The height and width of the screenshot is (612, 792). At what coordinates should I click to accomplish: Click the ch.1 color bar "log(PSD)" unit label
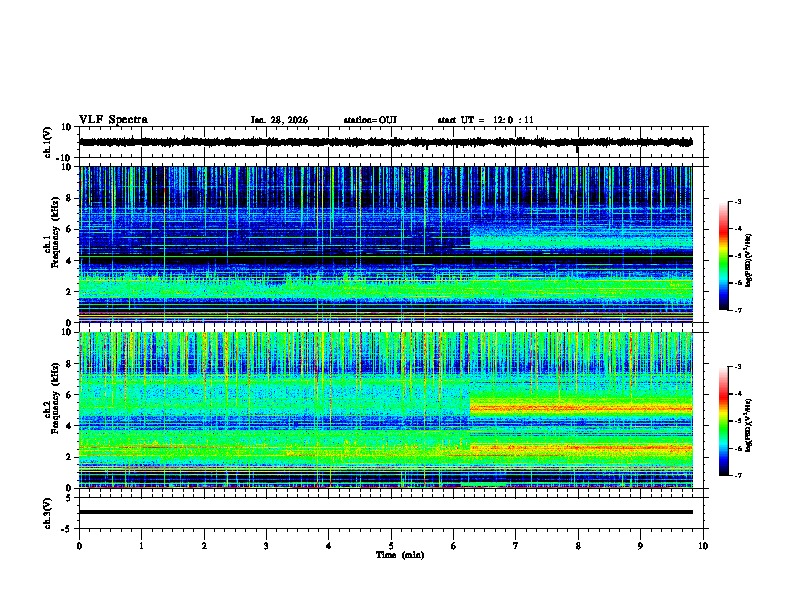tap(750, 260)
